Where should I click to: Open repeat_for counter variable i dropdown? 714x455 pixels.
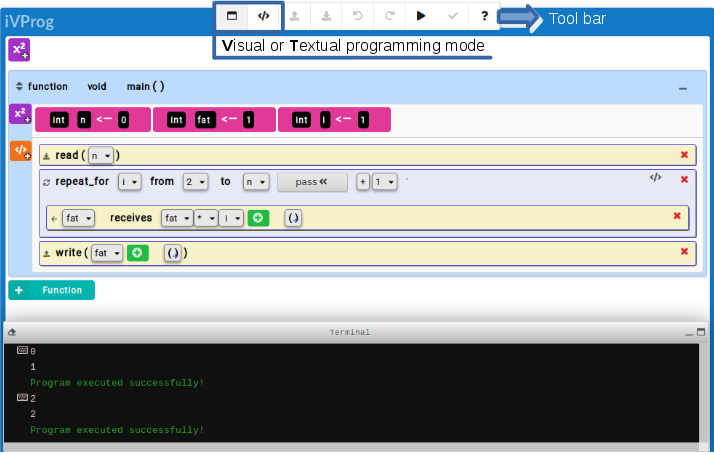[x=129, y=182]
